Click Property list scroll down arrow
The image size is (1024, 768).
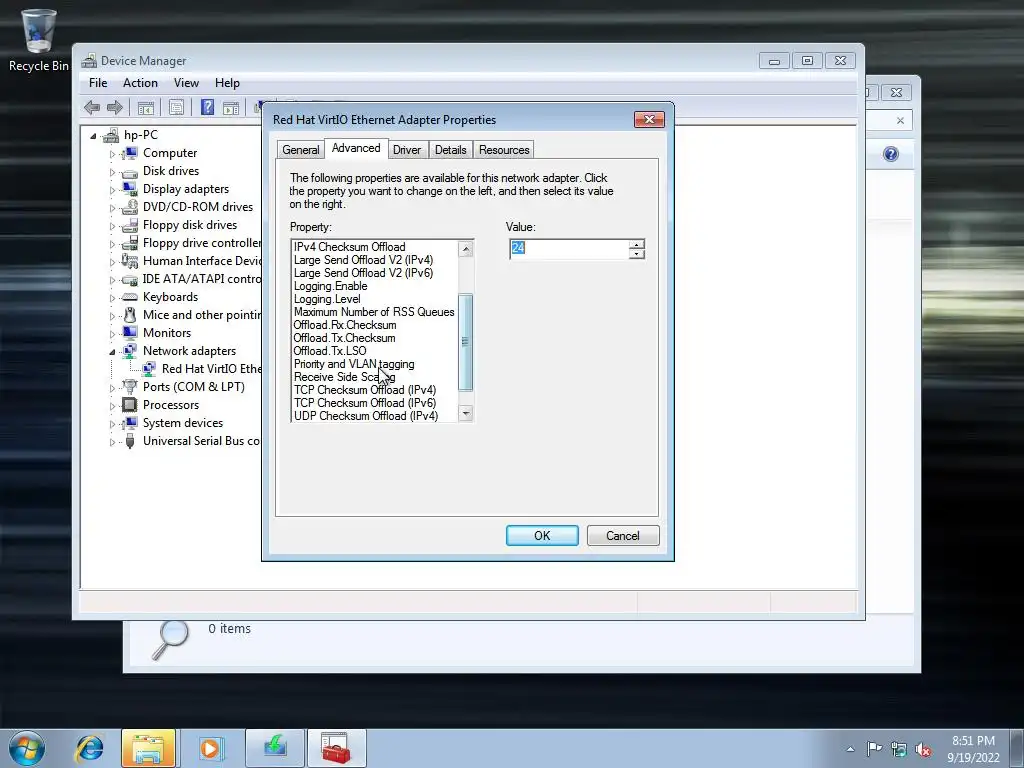(466, 413)
